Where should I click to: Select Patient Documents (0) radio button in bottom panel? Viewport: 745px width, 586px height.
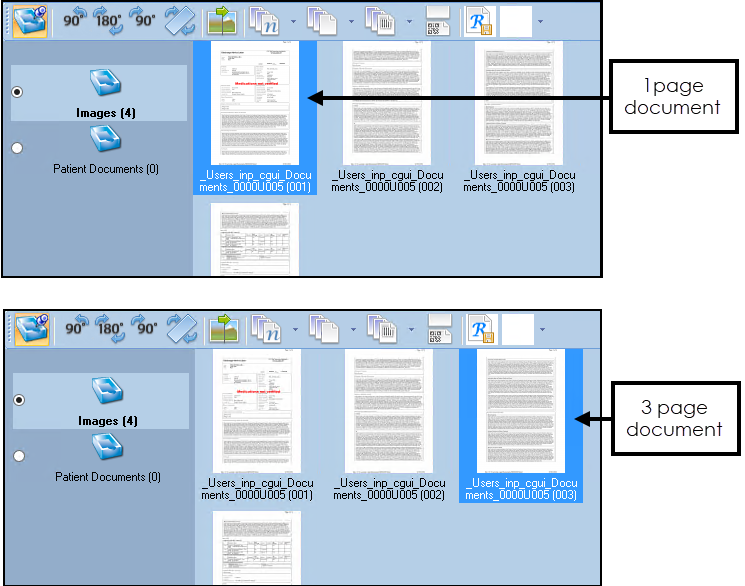(17, 456)
